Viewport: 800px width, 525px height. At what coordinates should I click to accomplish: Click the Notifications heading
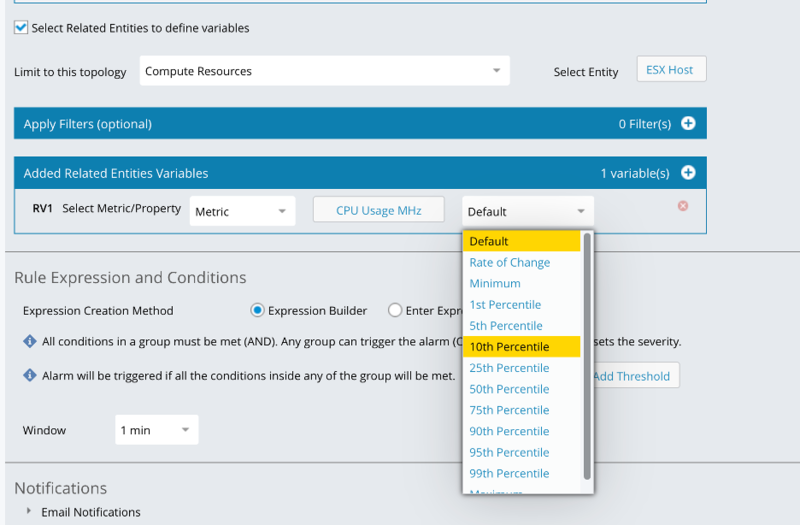[61, 488]
